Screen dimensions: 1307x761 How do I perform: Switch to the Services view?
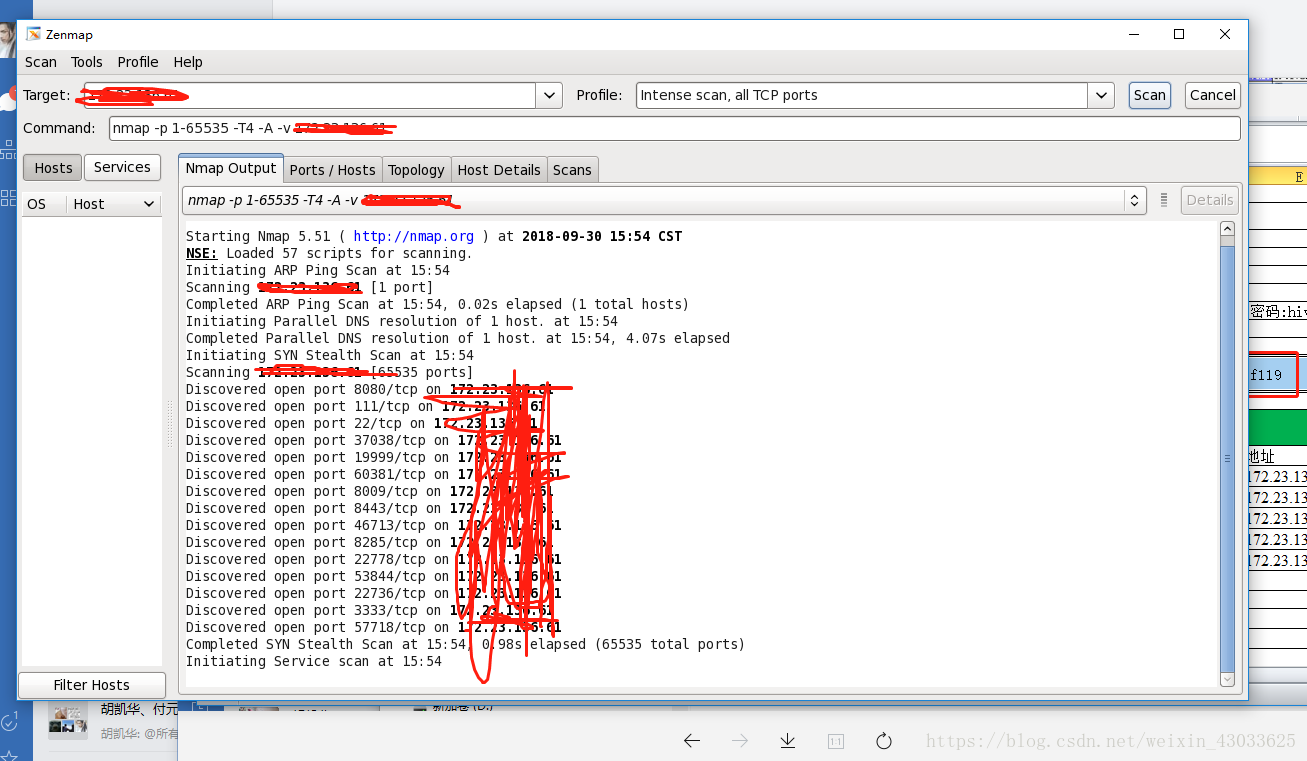click(122, 167)
